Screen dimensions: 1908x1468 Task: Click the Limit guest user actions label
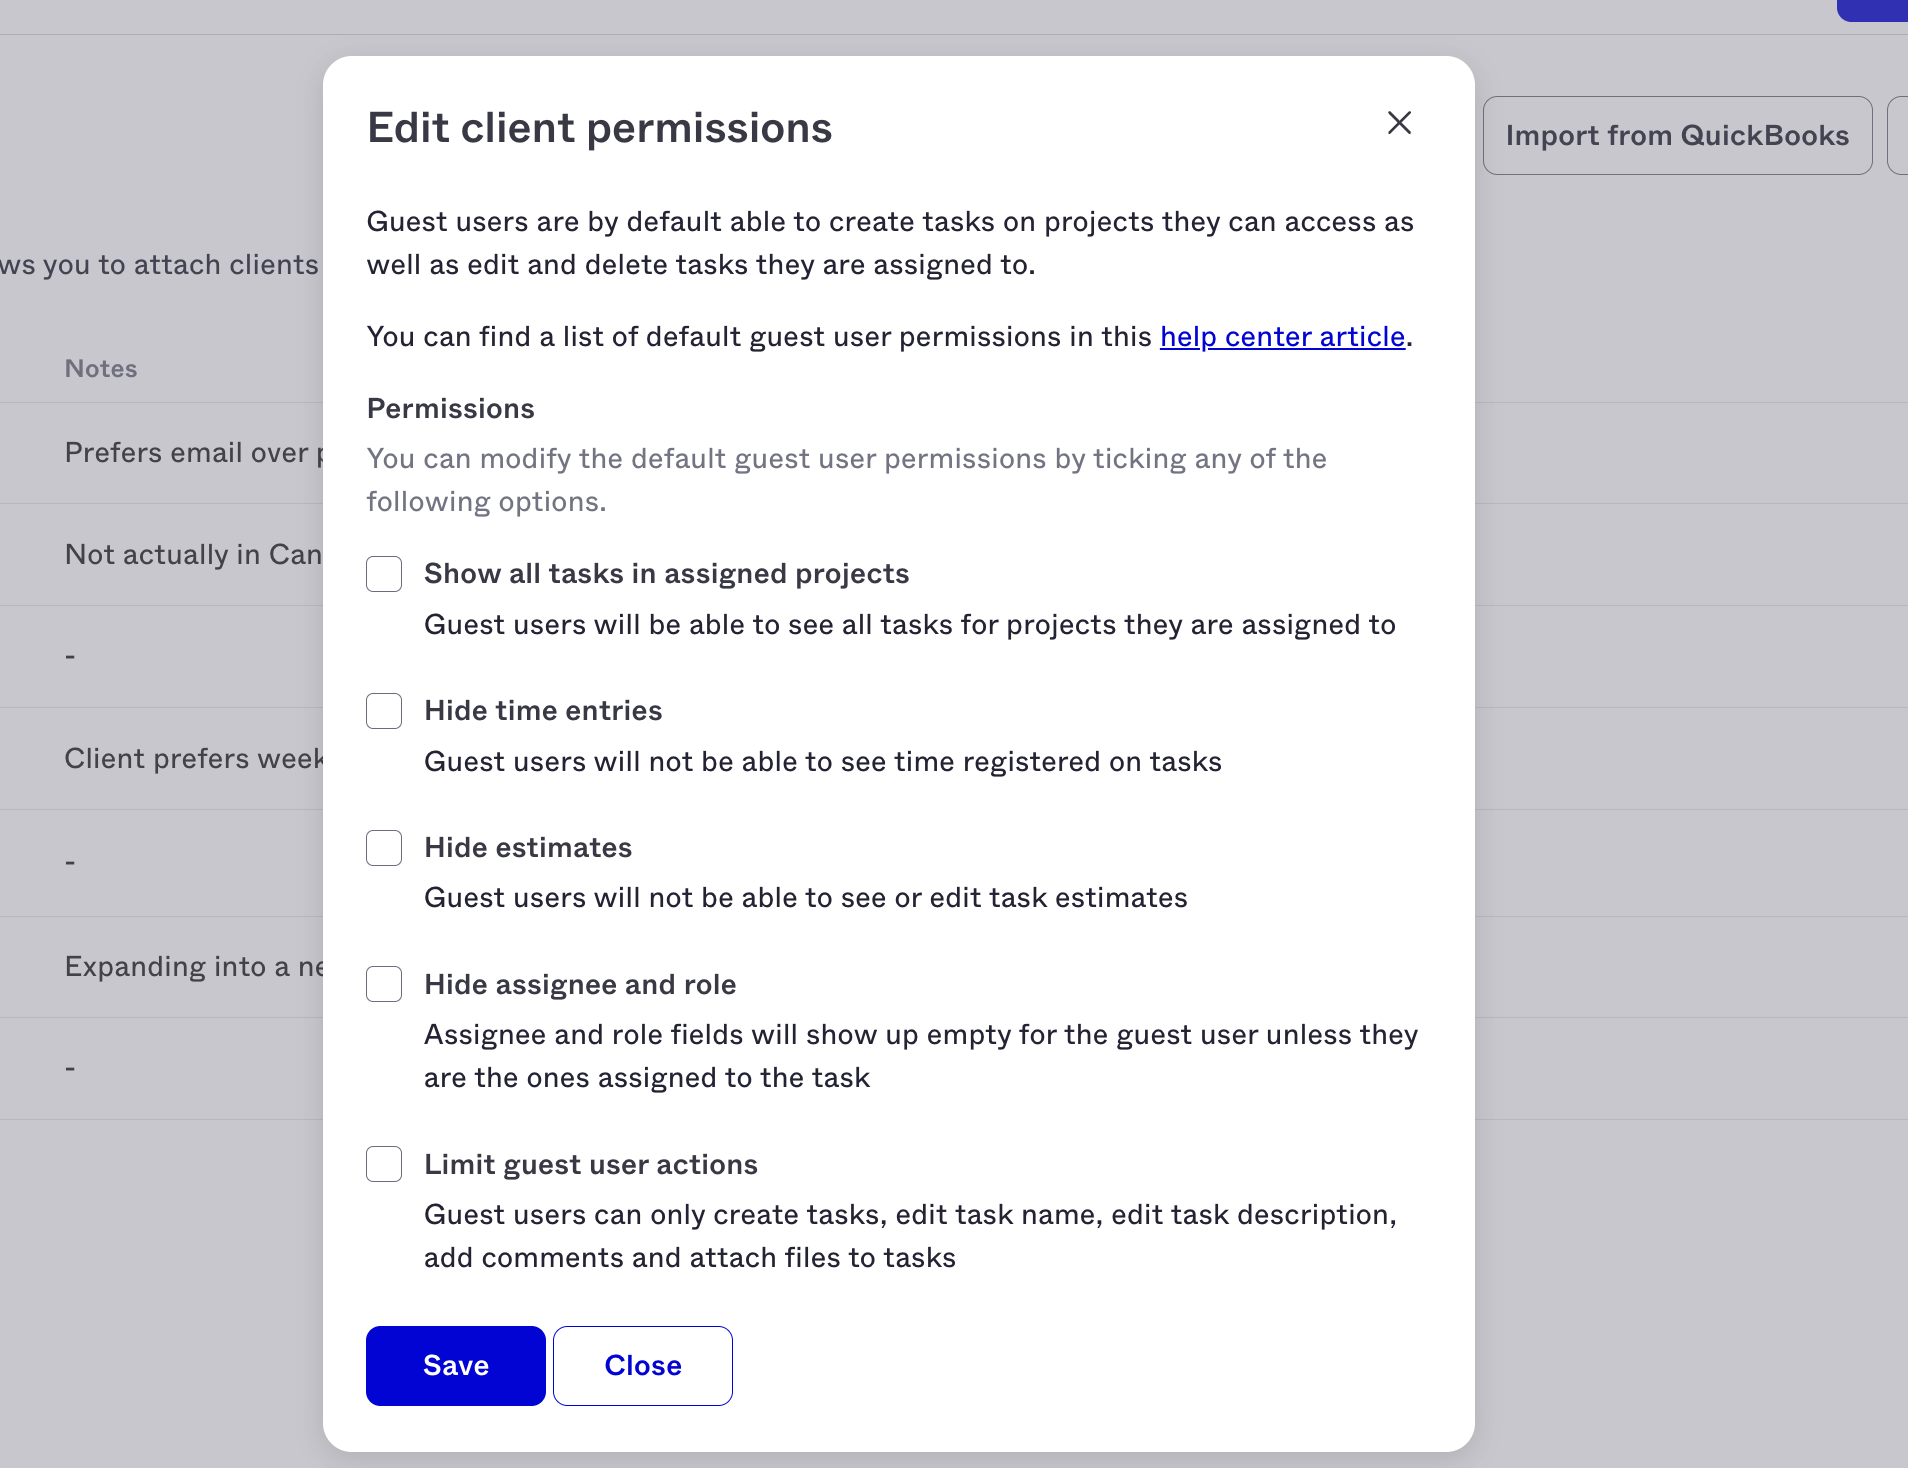pos(591,1165)
